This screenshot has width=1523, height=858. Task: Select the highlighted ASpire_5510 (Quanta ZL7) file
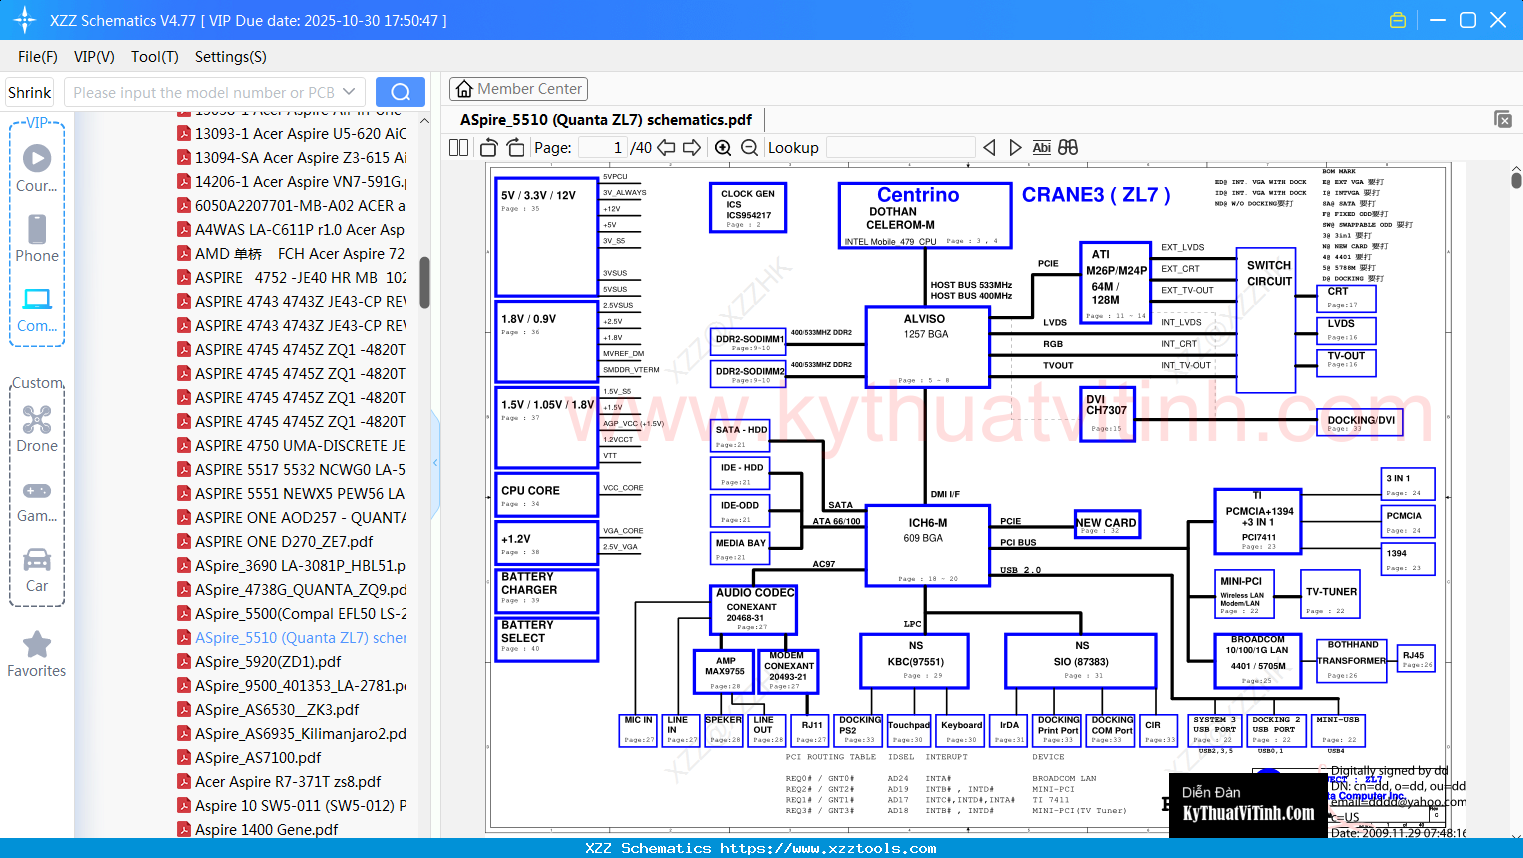[x=292, y=637]
